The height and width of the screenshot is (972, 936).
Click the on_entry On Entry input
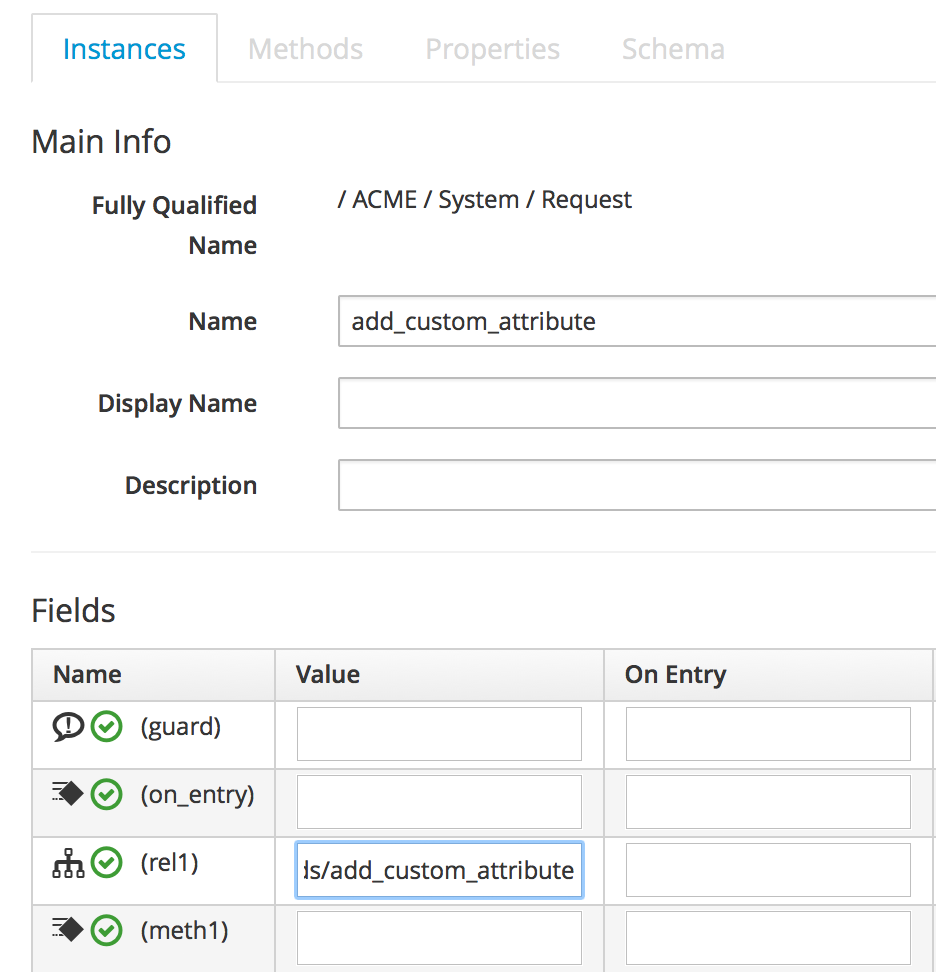tap(768, 802)
